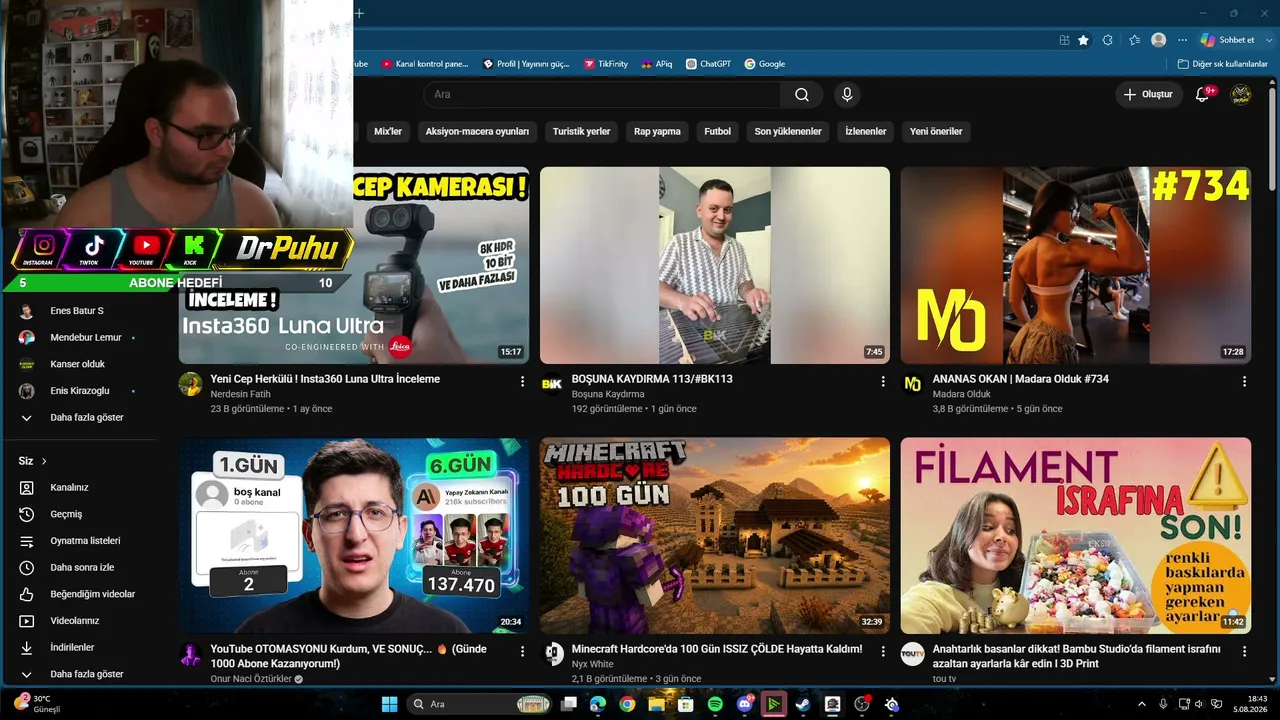Viewport: 1280px width, 720px height.
Task: Open Nerdesin Fatih channel avatar
Action: [x=190, y=384]
